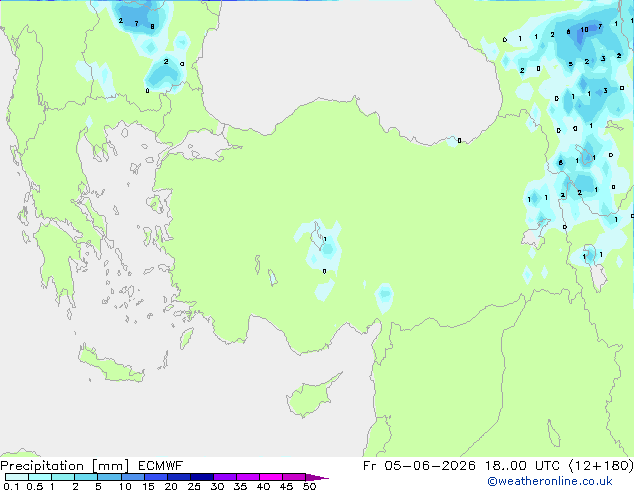Open the weatheronline.co.uk credit link
634x490 pixels.
[x=550, y=481]
